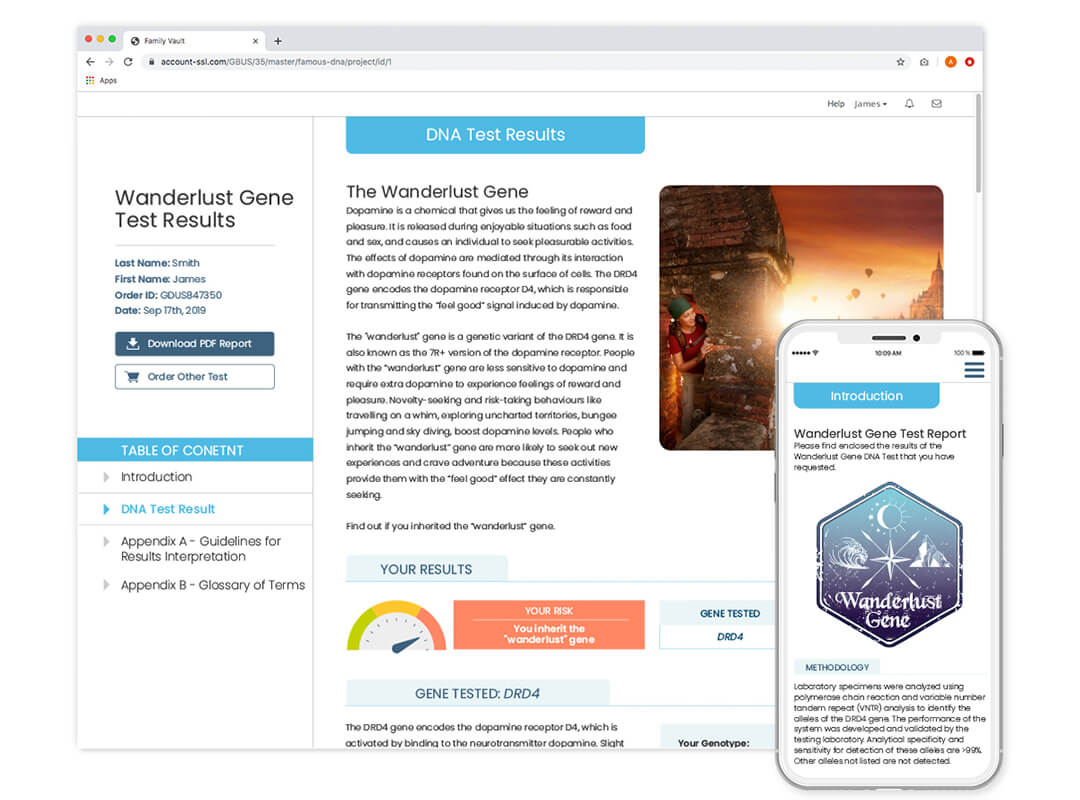Click the Last Name: Smith text
Screen dimensions: 1080x800
[x=157, y=263]
